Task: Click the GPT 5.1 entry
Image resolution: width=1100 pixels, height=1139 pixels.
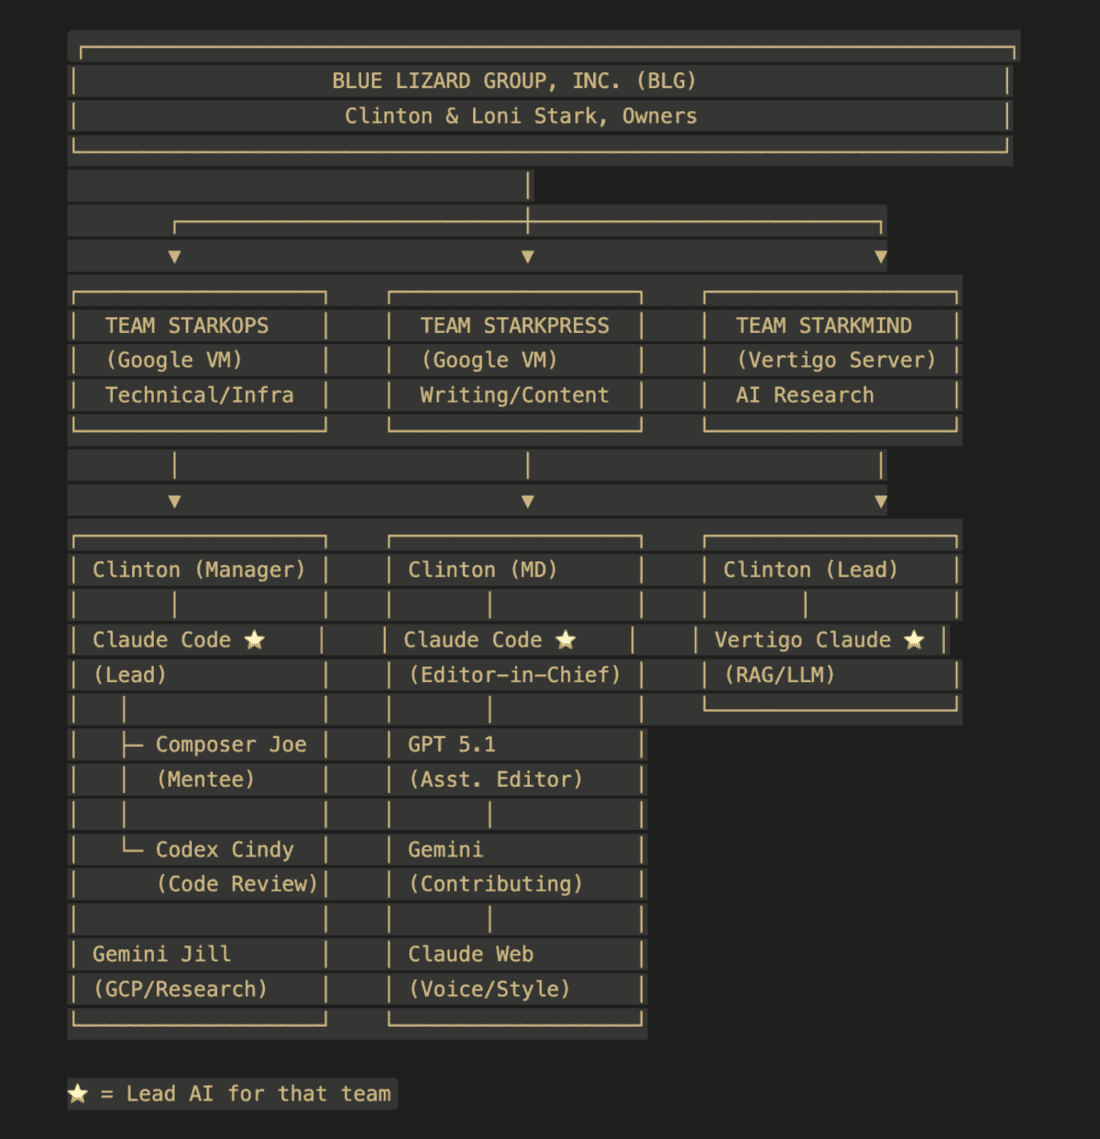Action: pos(451,745)
